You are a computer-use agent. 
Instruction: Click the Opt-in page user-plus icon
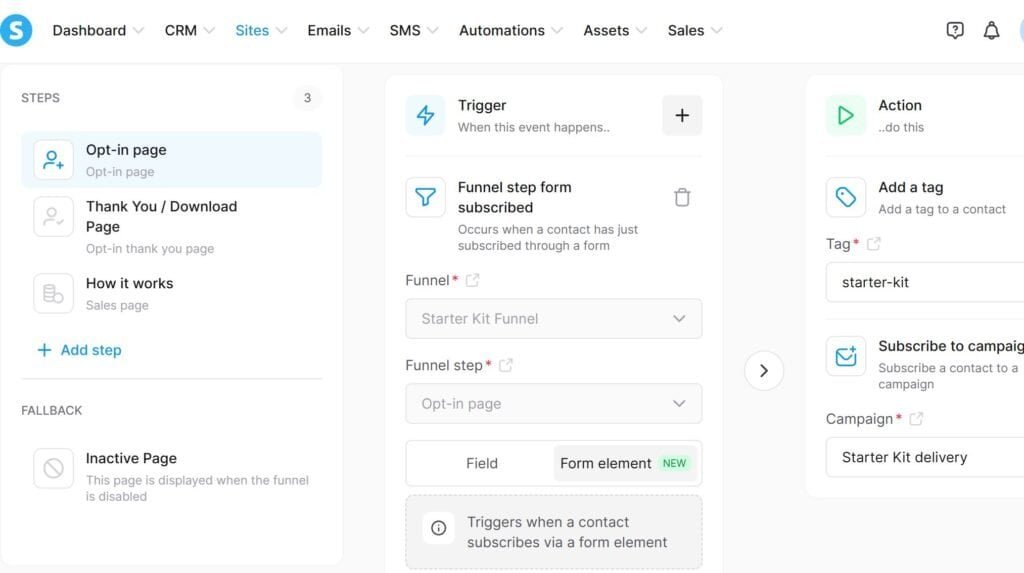(x=54, y=159)
